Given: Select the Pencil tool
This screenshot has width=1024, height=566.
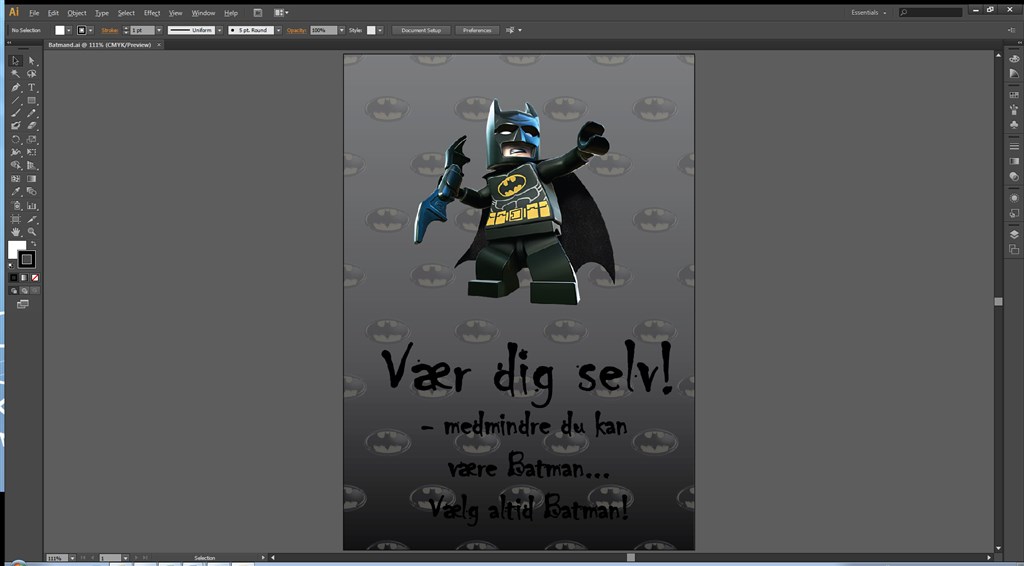Looking at the screenshot, I should (x=31, y=113).
